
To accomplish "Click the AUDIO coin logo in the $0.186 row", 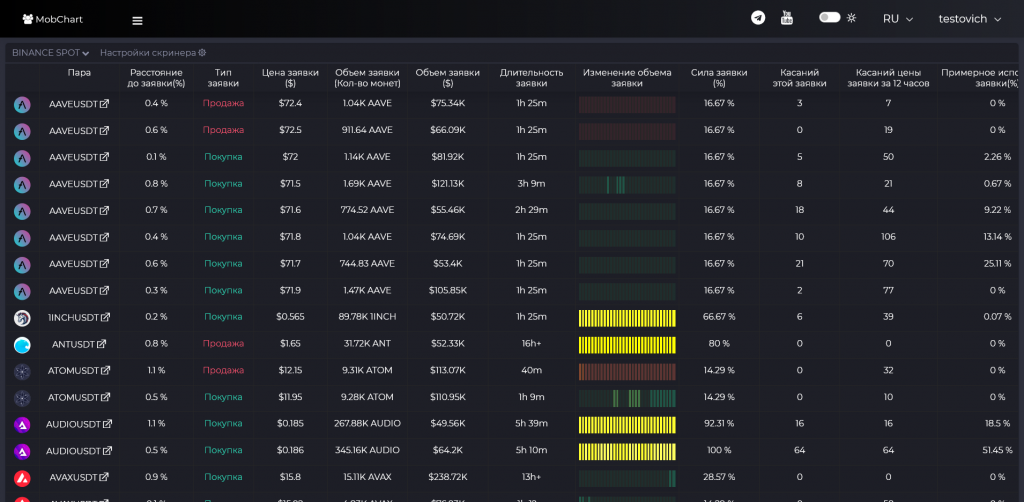I will pyautogui.click(x=22, y=452).
